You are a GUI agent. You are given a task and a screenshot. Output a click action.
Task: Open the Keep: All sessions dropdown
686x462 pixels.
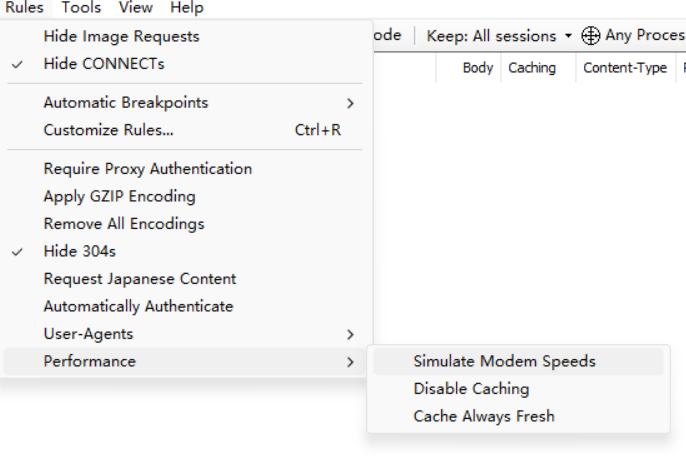pos(499,35)
